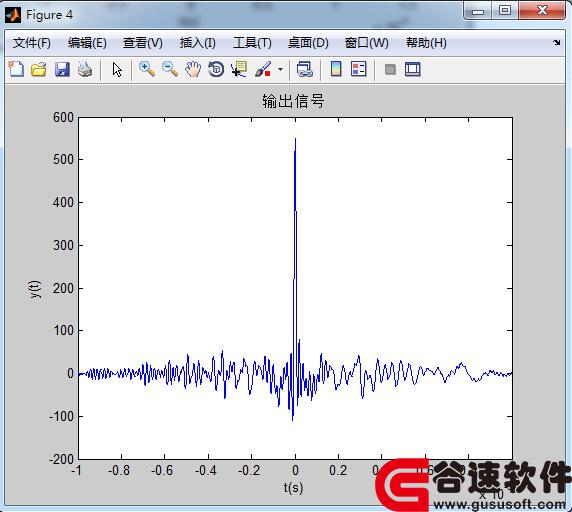Select the Rotate 3D tool
Image resolution: width=572 pixels, height=512 pixels.
[x=216, y=69]
